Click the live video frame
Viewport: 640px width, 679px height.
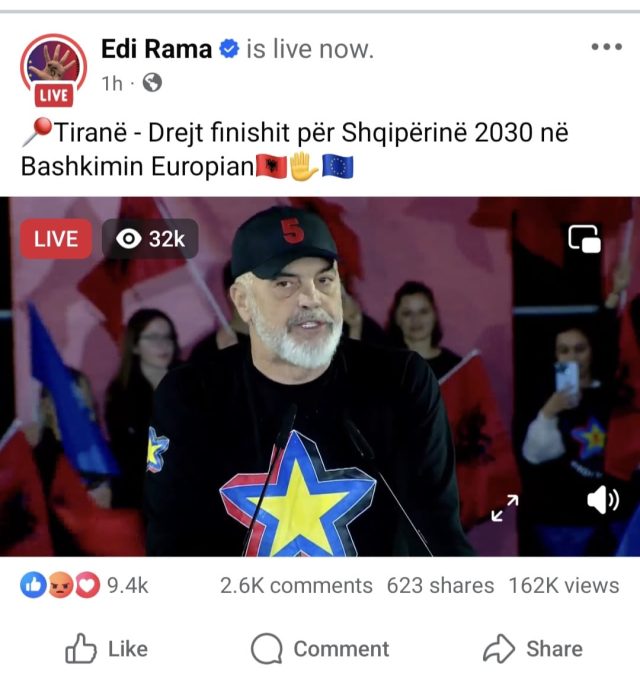point(320,377)
